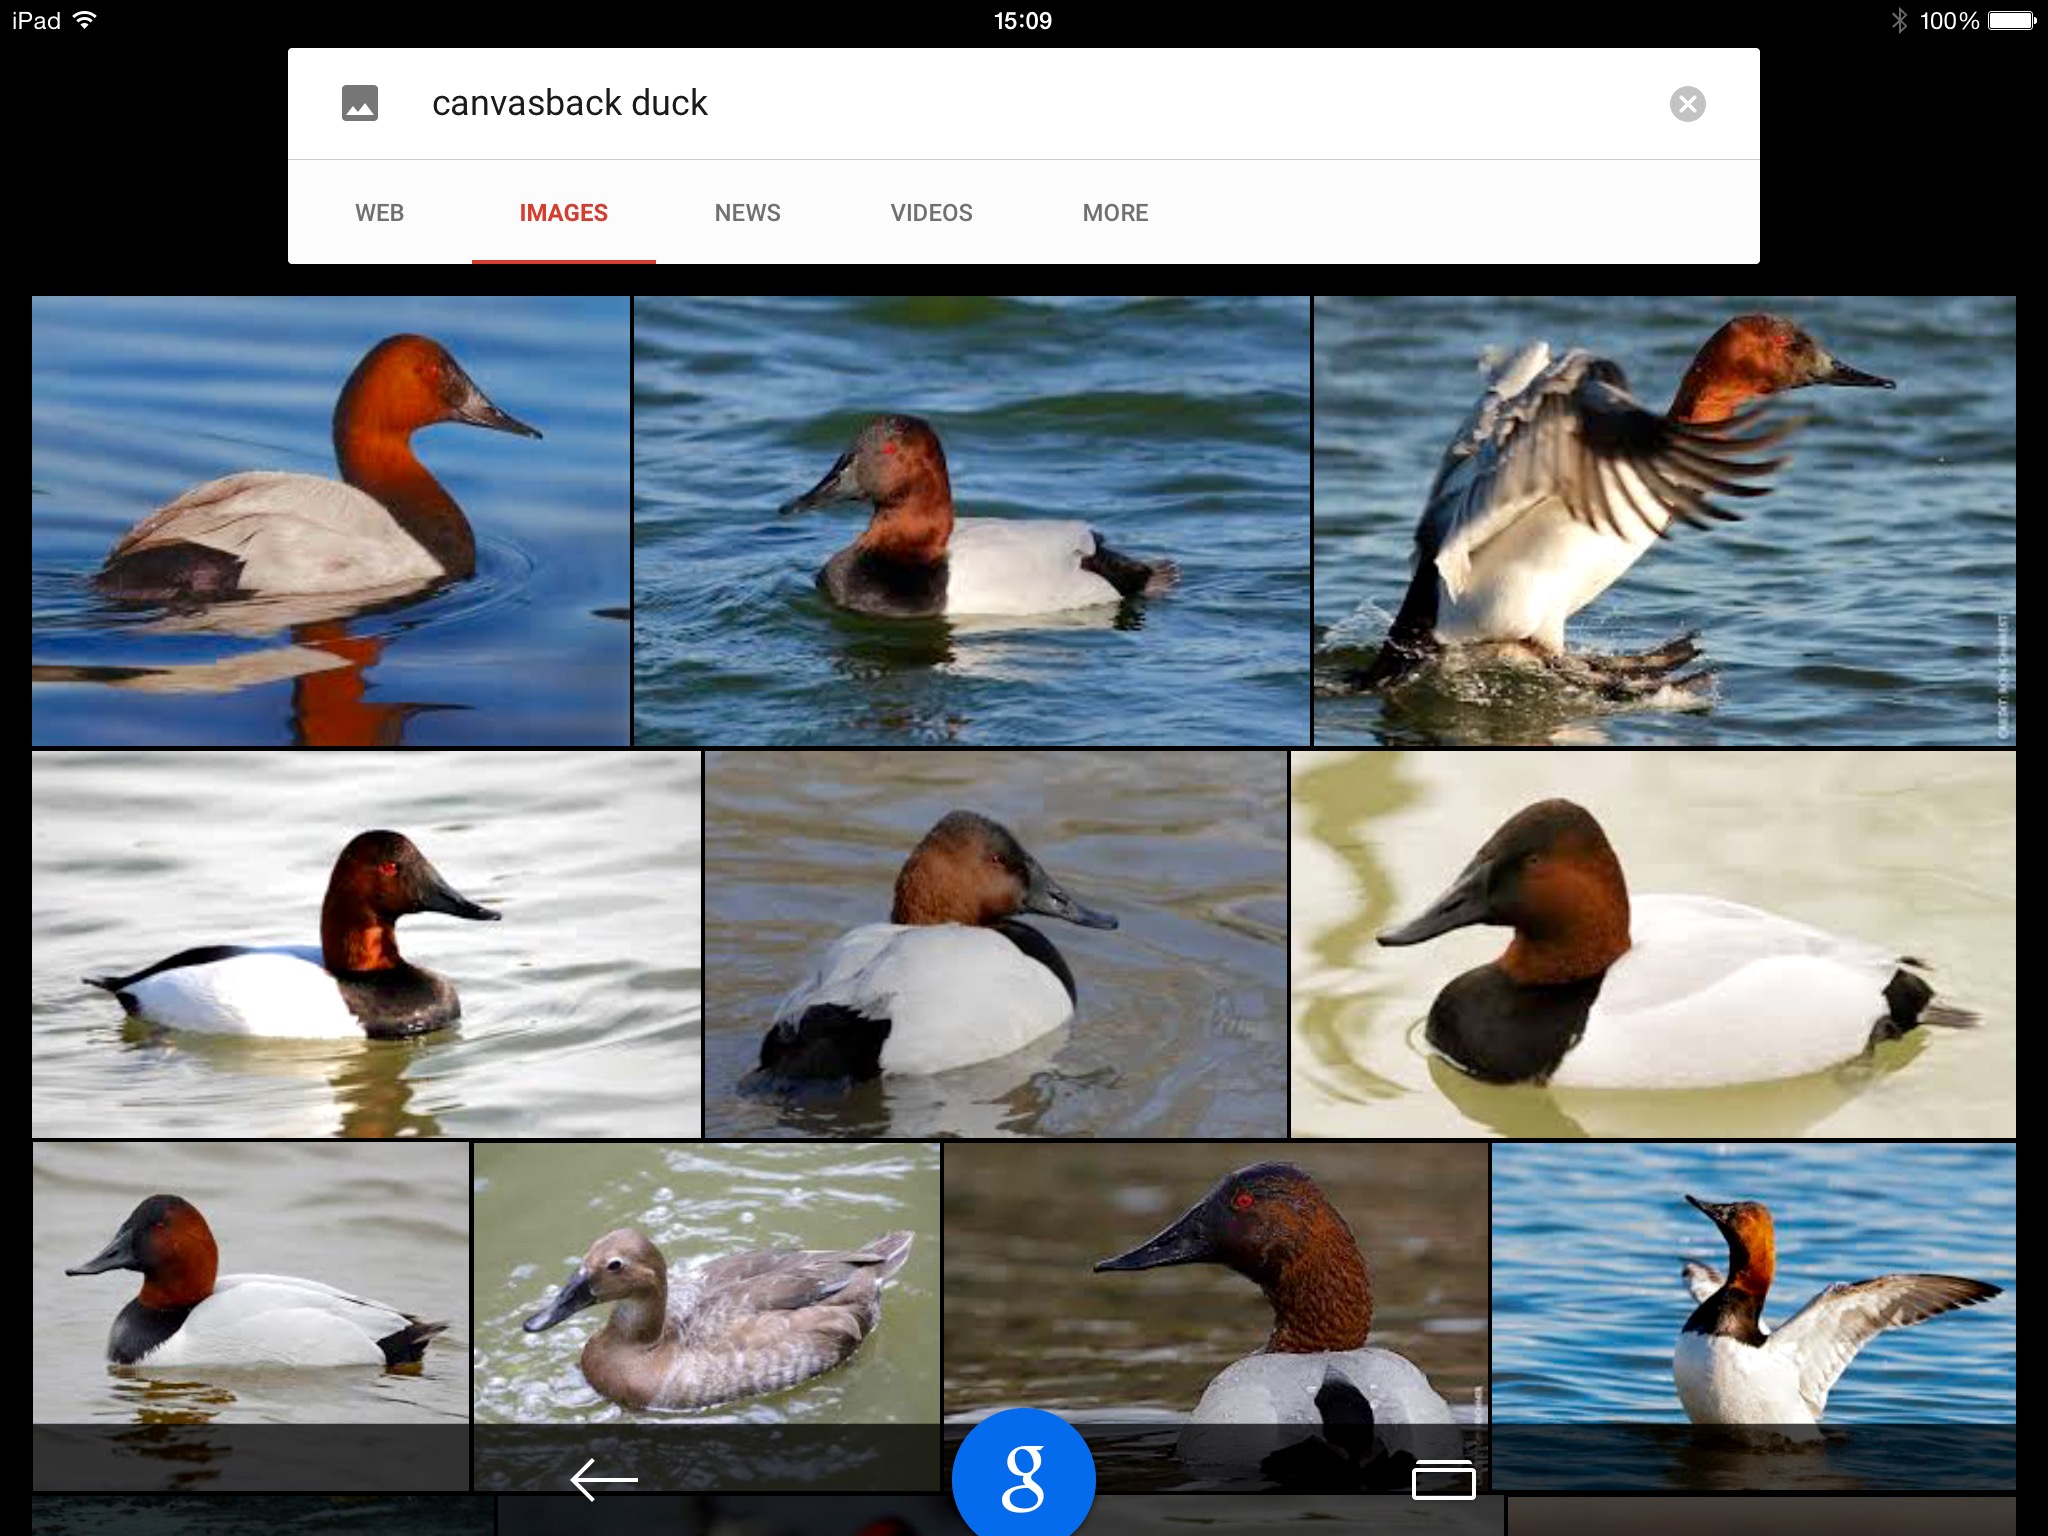2048x1536 pixels.
Task: Open the NEWS tab
Action: tap(747, 213)
